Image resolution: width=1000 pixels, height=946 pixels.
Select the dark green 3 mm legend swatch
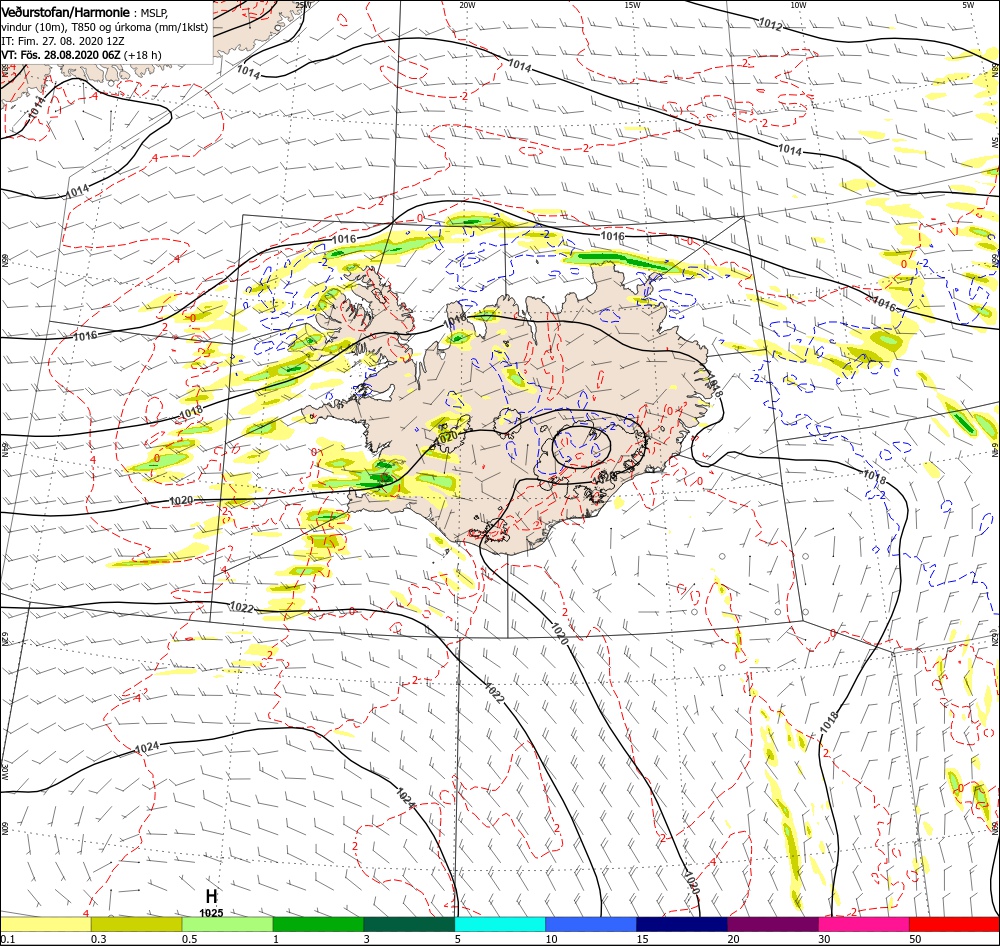409,924
